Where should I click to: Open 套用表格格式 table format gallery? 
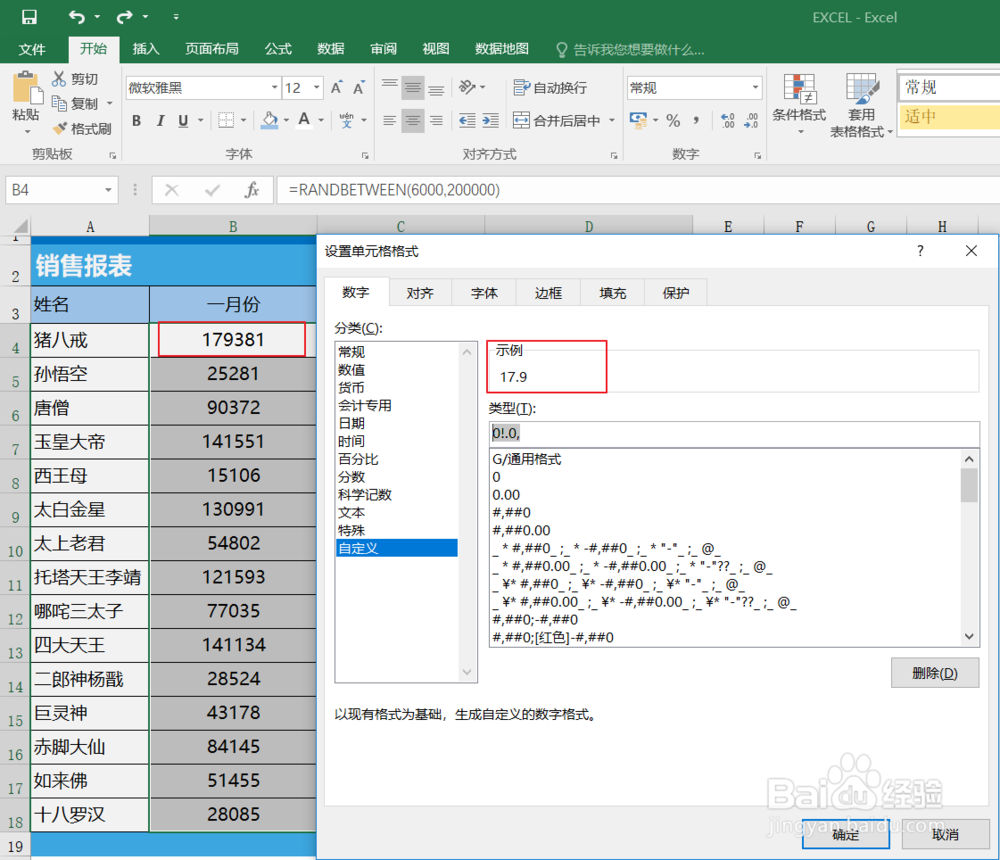click(861, 105)
